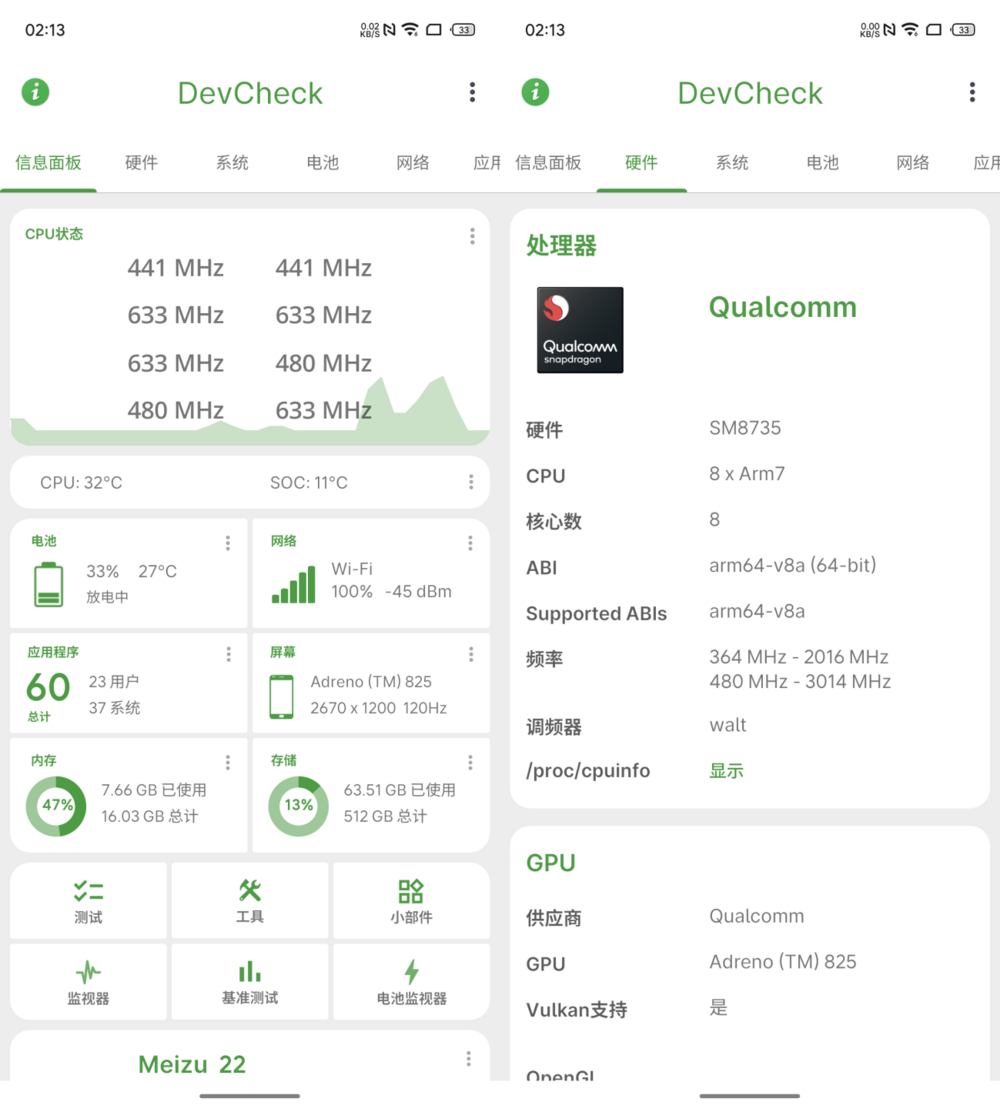Viewport: 1000px width, 1112px height.
Task: Tap the "SOC: 11°C" reading
Action: pos(309,483)
